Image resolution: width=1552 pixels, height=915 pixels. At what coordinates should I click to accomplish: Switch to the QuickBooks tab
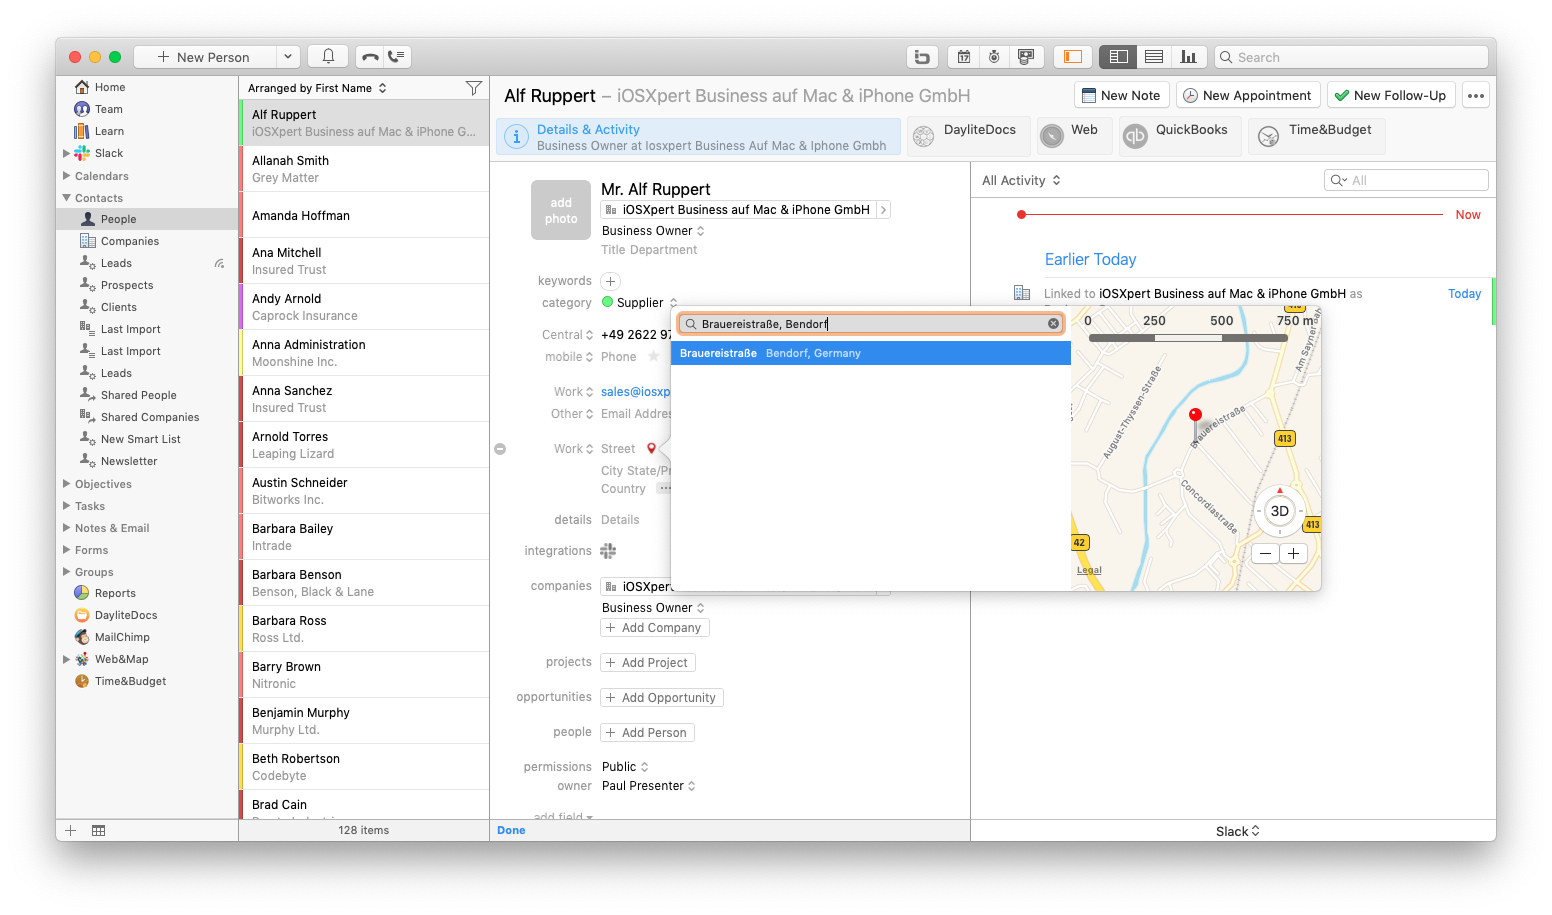[x=1179, y=137]
